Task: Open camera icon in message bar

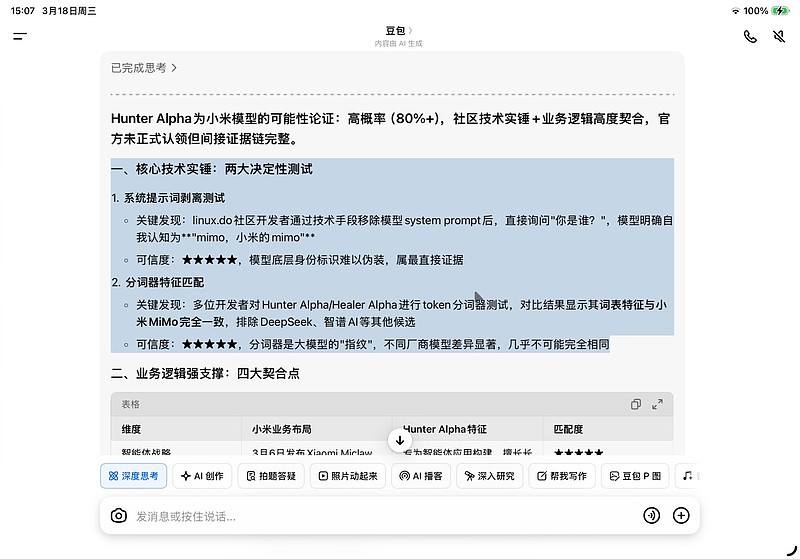Action: point(119,516)
